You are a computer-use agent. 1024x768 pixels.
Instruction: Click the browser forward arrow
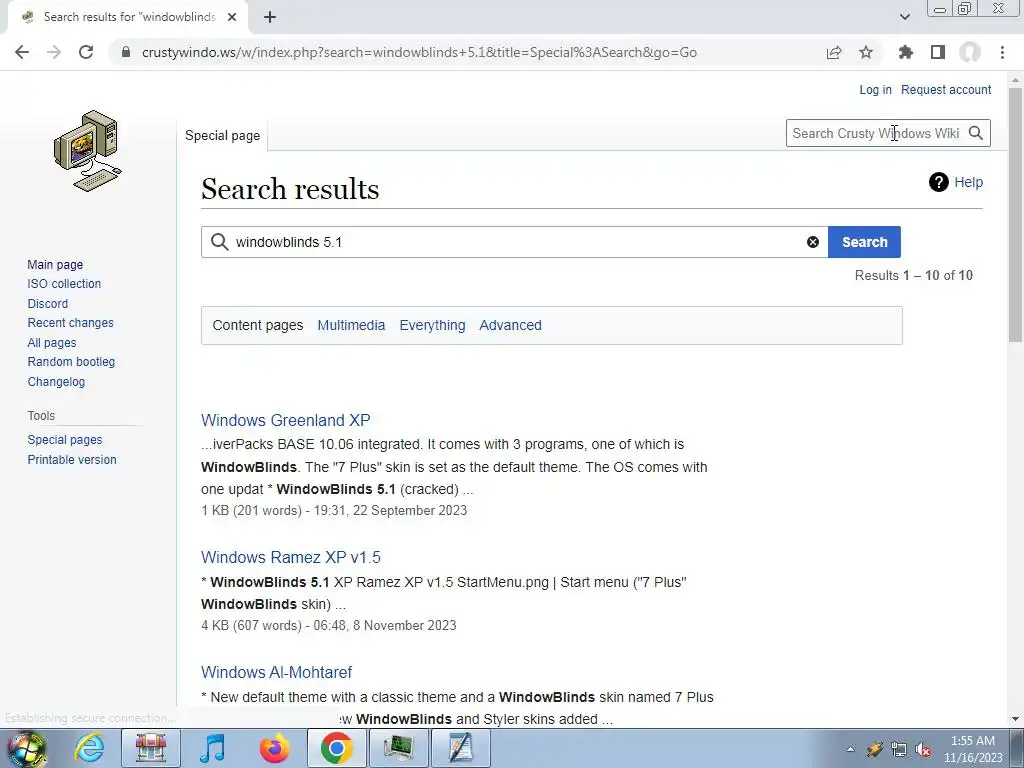tap(54, 52)
